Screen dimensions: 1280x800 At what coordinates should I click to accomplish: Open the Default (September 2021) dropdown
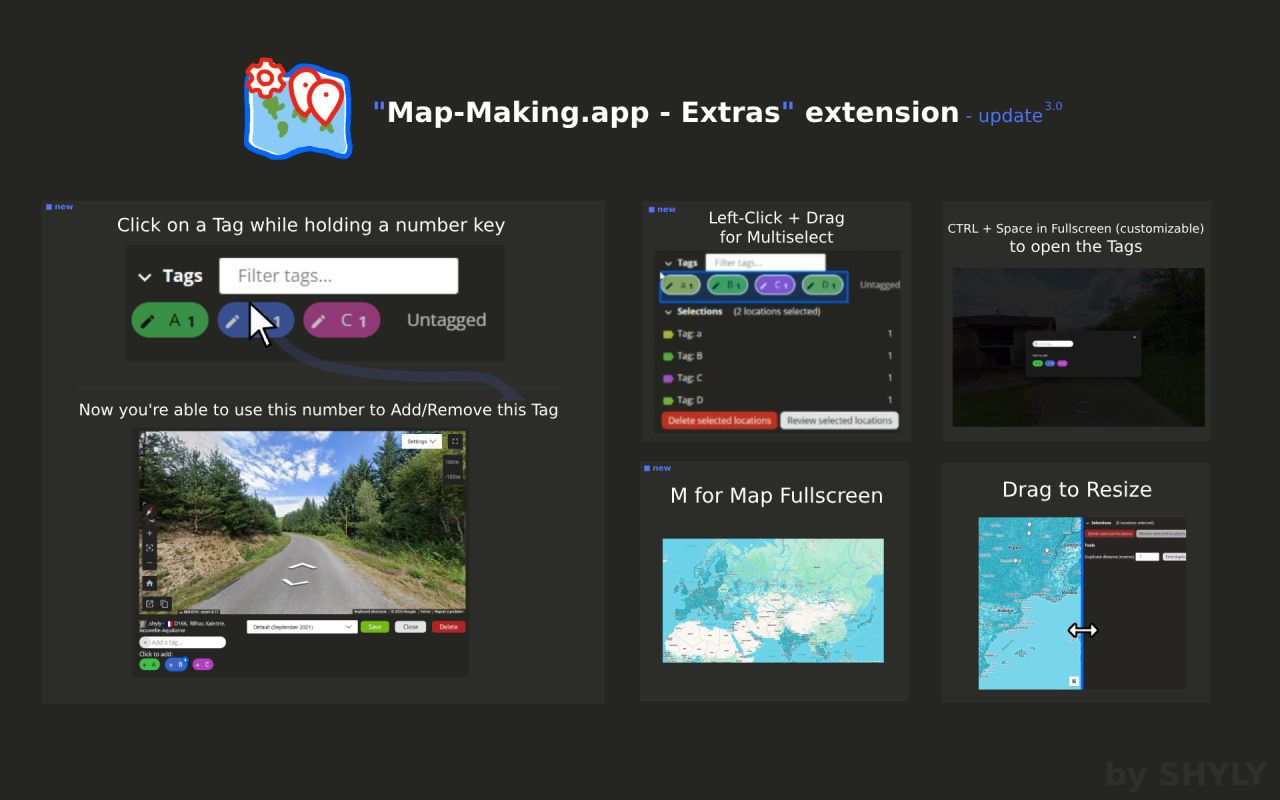(x=302, y=627)
